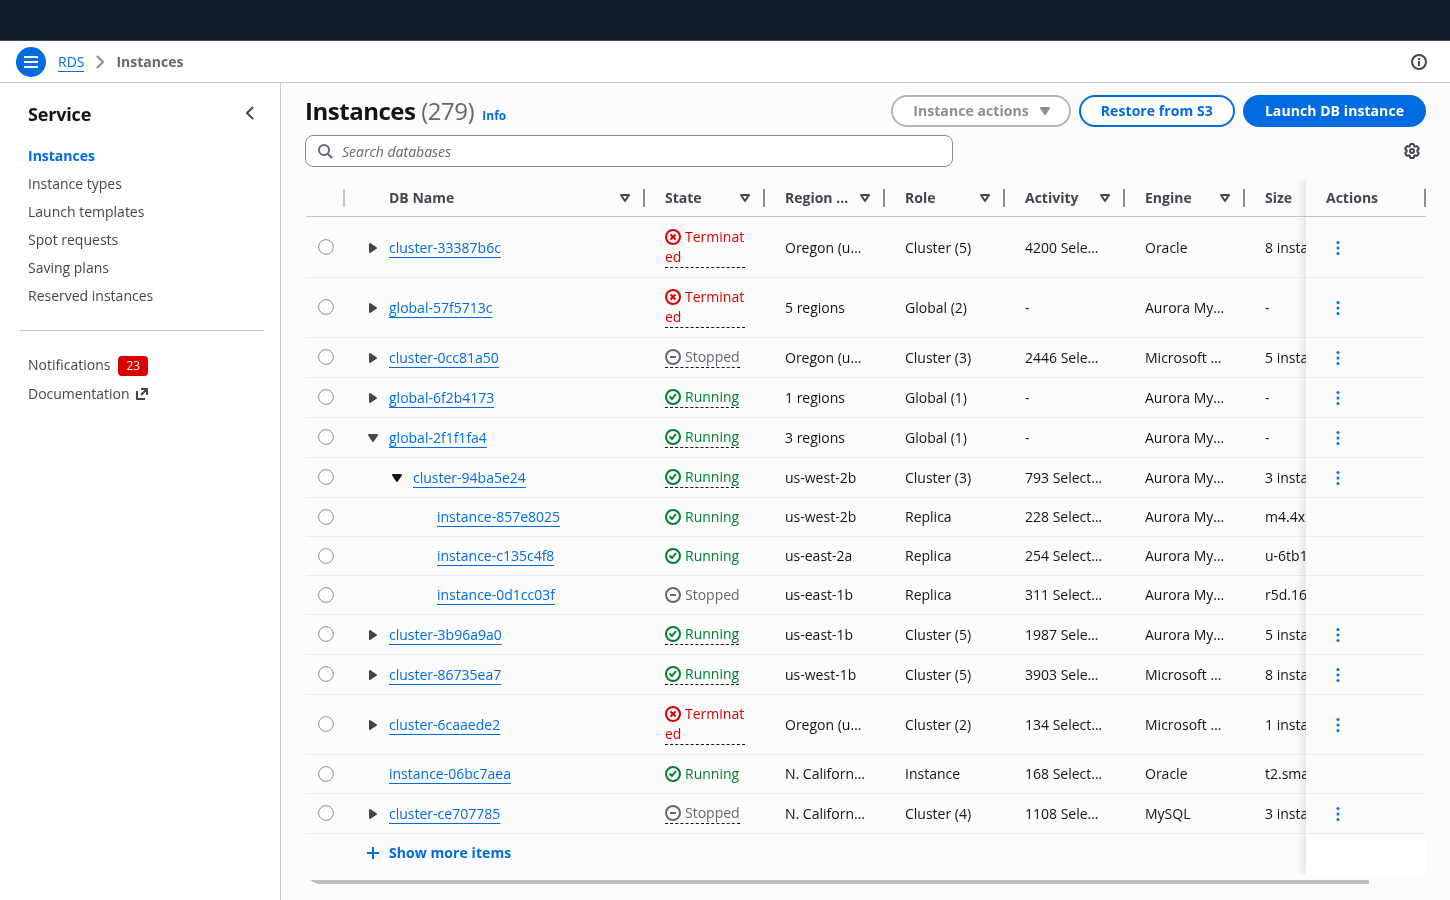The image size is (1450, 900).
Task: Open the hamburger navigation menu
Action: pyautogui.click(x=31, y=62)
